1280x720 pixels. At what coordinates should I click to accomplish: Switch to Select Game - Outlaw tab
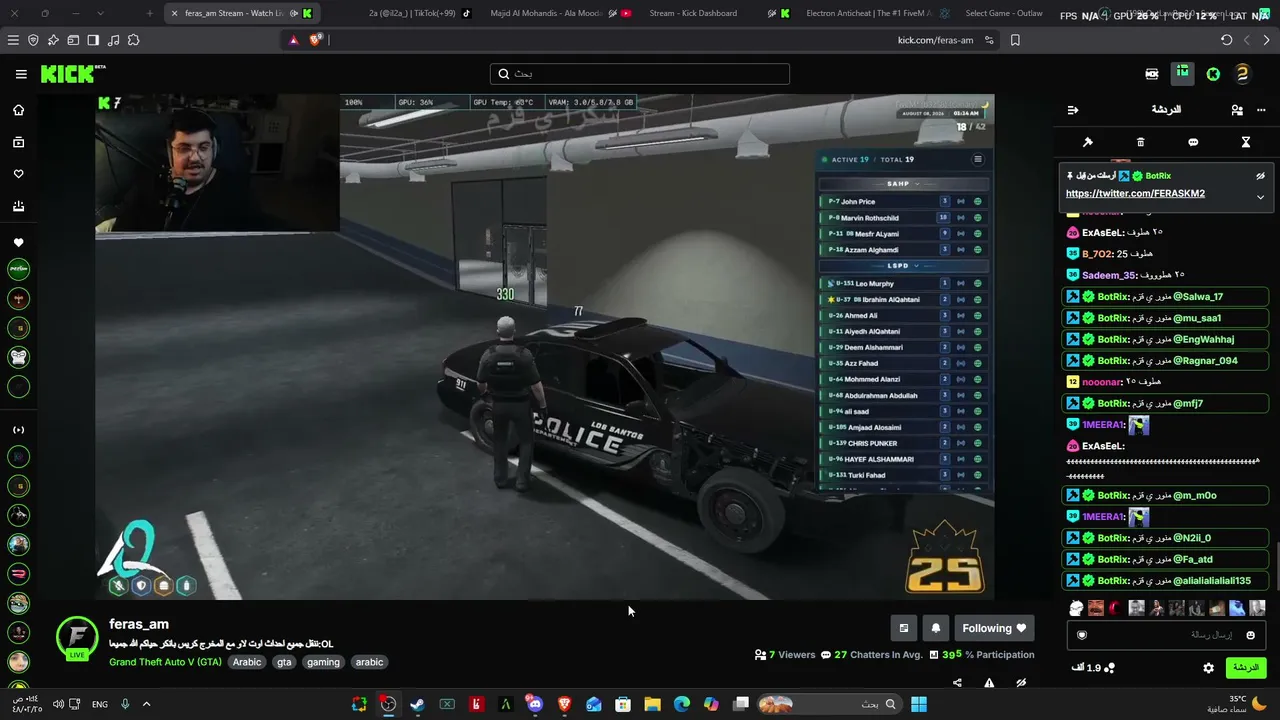1003,13
